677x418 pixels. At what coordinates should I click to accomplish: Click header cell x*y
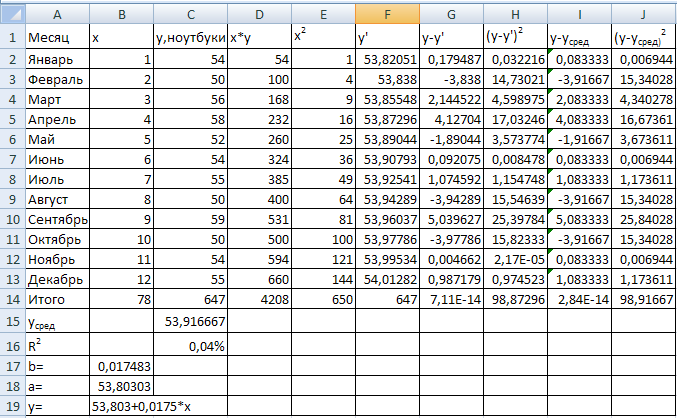(259, 37)
